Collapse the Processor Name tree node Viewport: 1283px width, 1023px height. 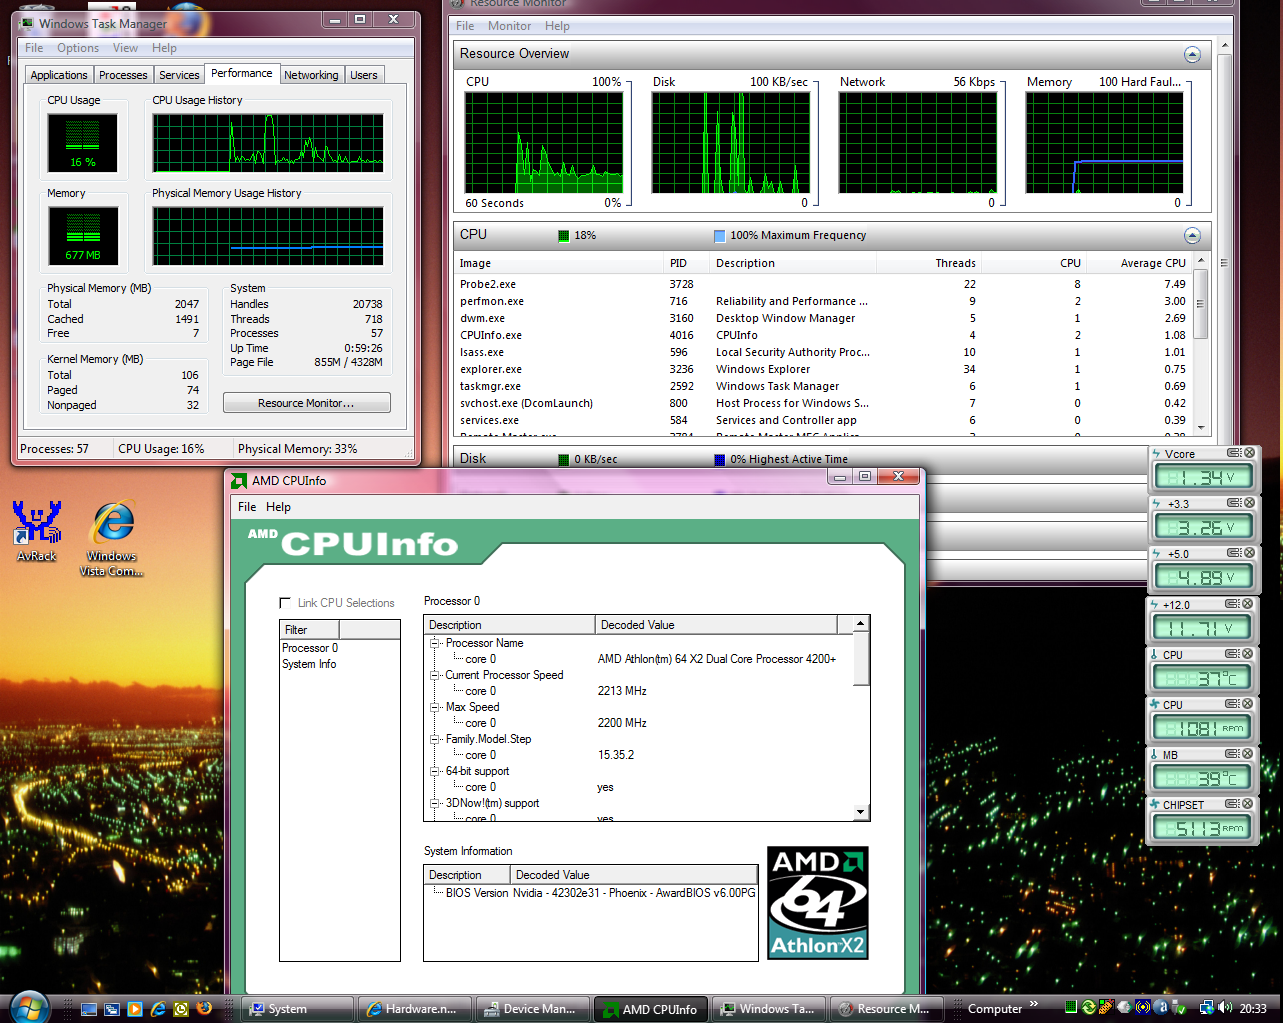pyautogui.click(x=435, y=643)
